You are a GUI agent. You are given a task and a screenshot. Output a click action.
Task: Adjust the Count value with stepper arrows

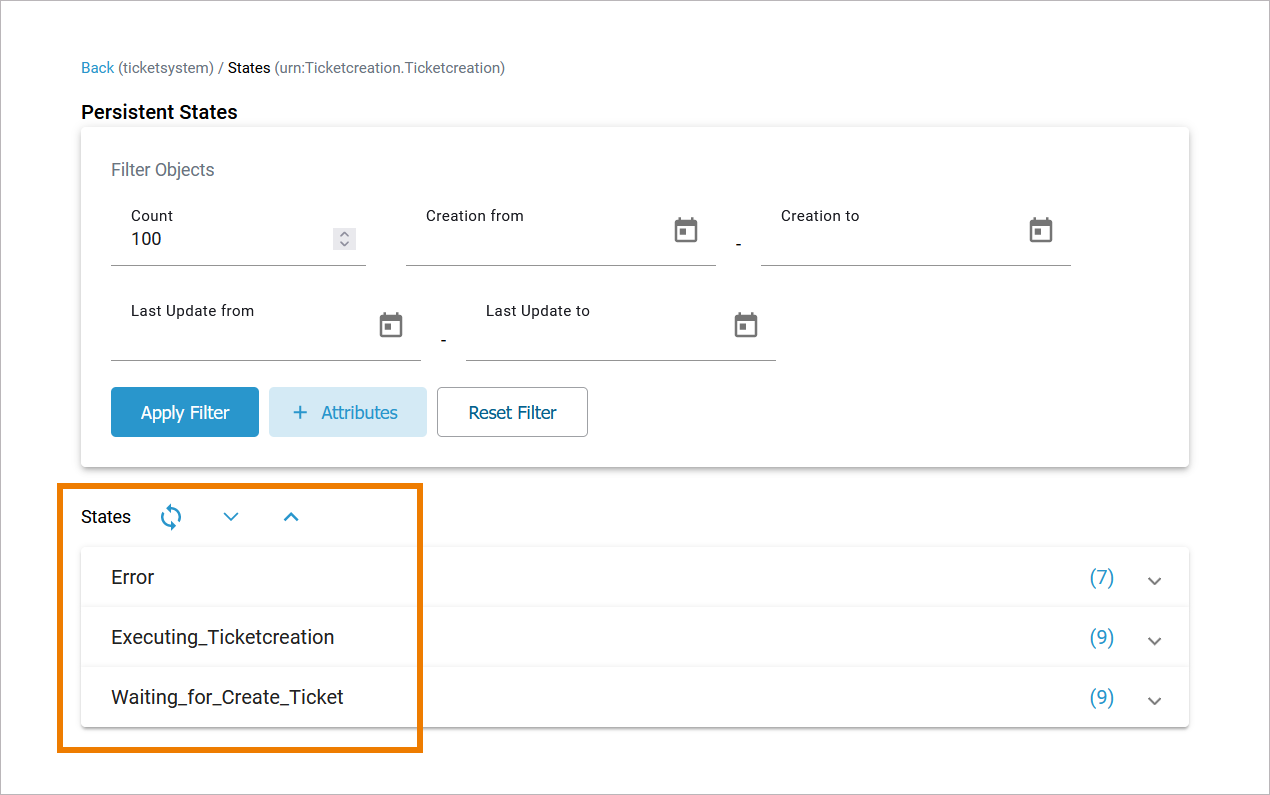coord(344,239)
